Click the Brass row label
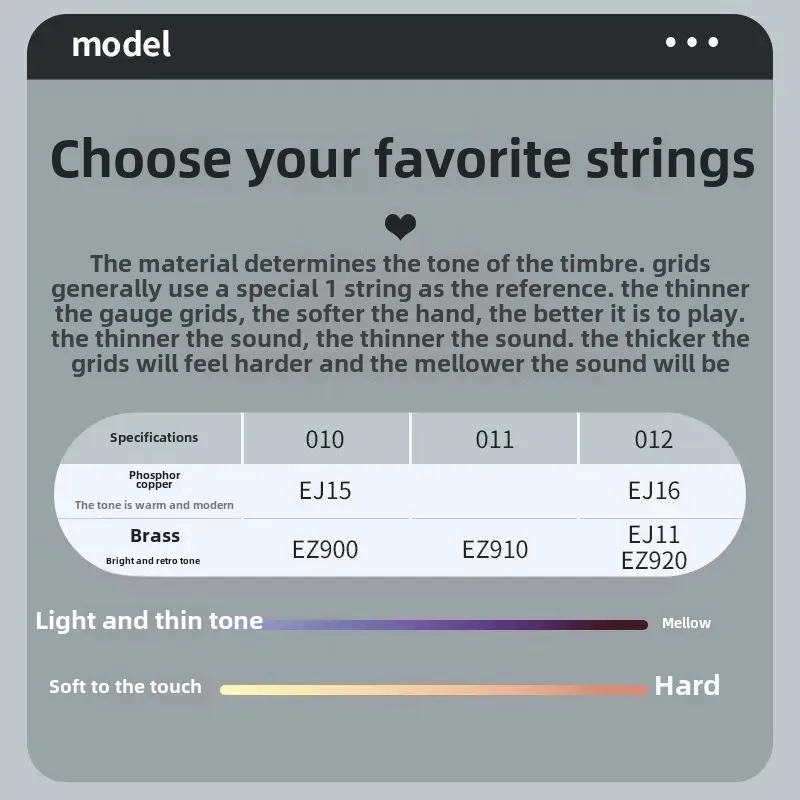The height and width of the screenshot is (800, 800). click(x=155, y=536)
